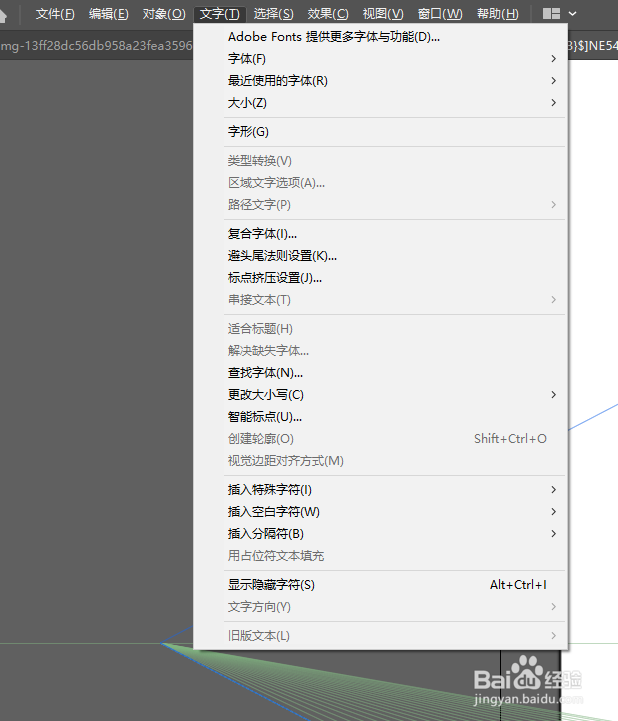Open the 效果(C) menu
The image size is (618, 721).
[x=328, y=14]
